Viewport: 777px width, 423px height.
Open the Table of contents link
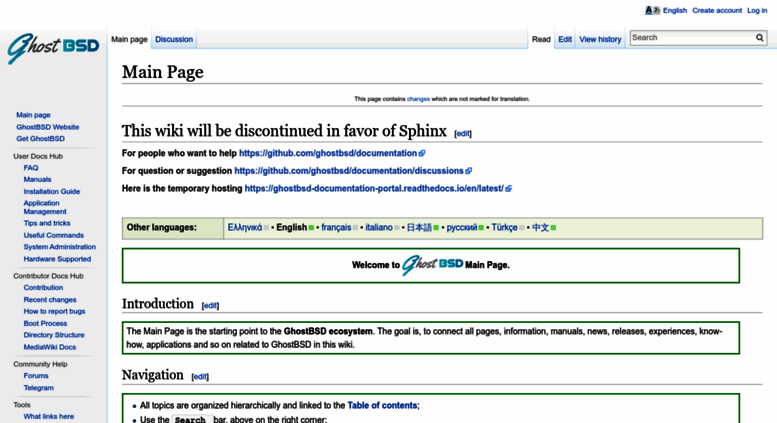click(382, 406)
